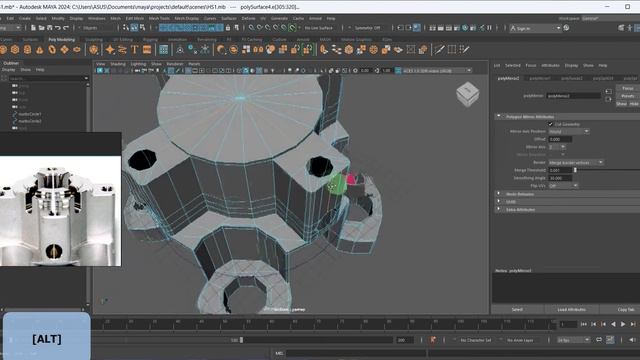Click the Mirror shelf icon
The height and width of the screenshot is (360, 640).
tap(258, 50)
